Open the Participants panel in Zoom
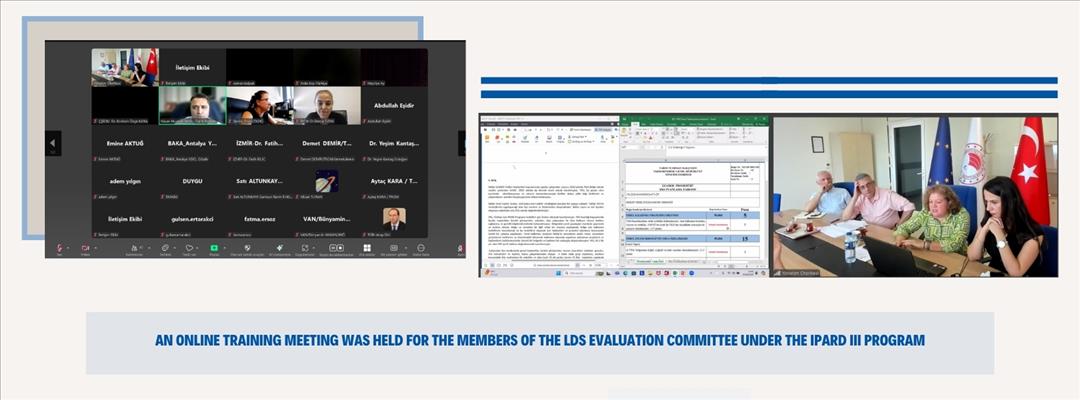The image size is (1080, 400). click(135, 247)
